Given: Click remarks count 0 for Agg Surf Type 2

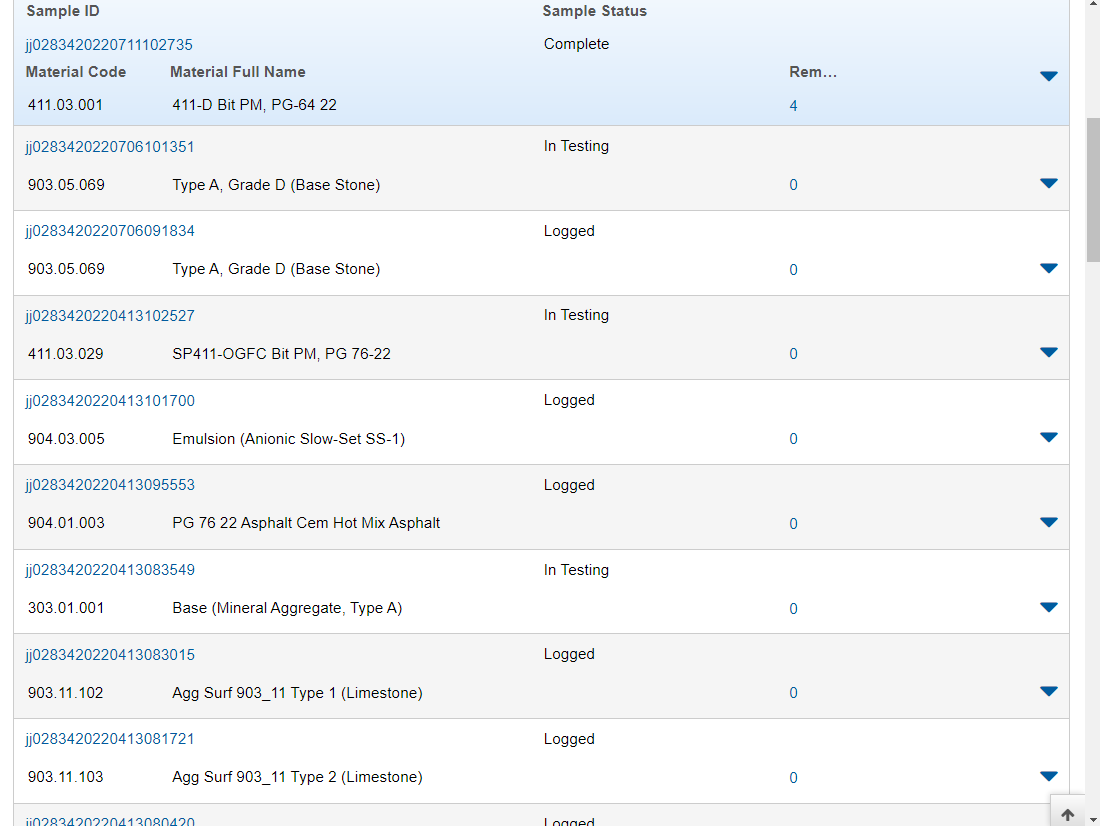Looking at the screenshot, I should coord(793,778).
